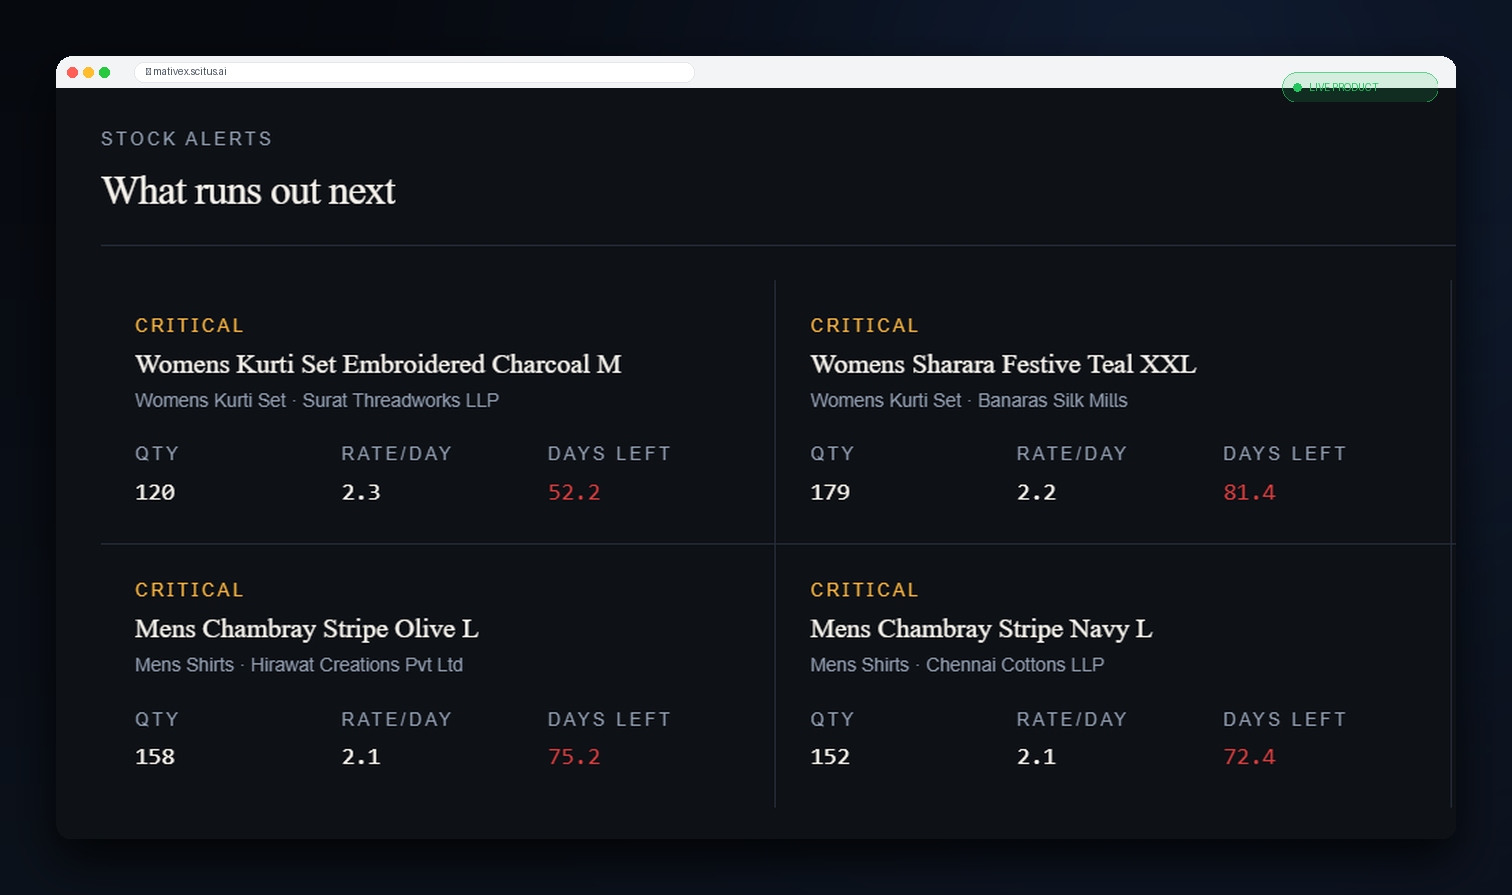Open Mens Chambray Stripe Navy L
Image resolution: width=1512 pixels, height=895 pixels.
981,629
